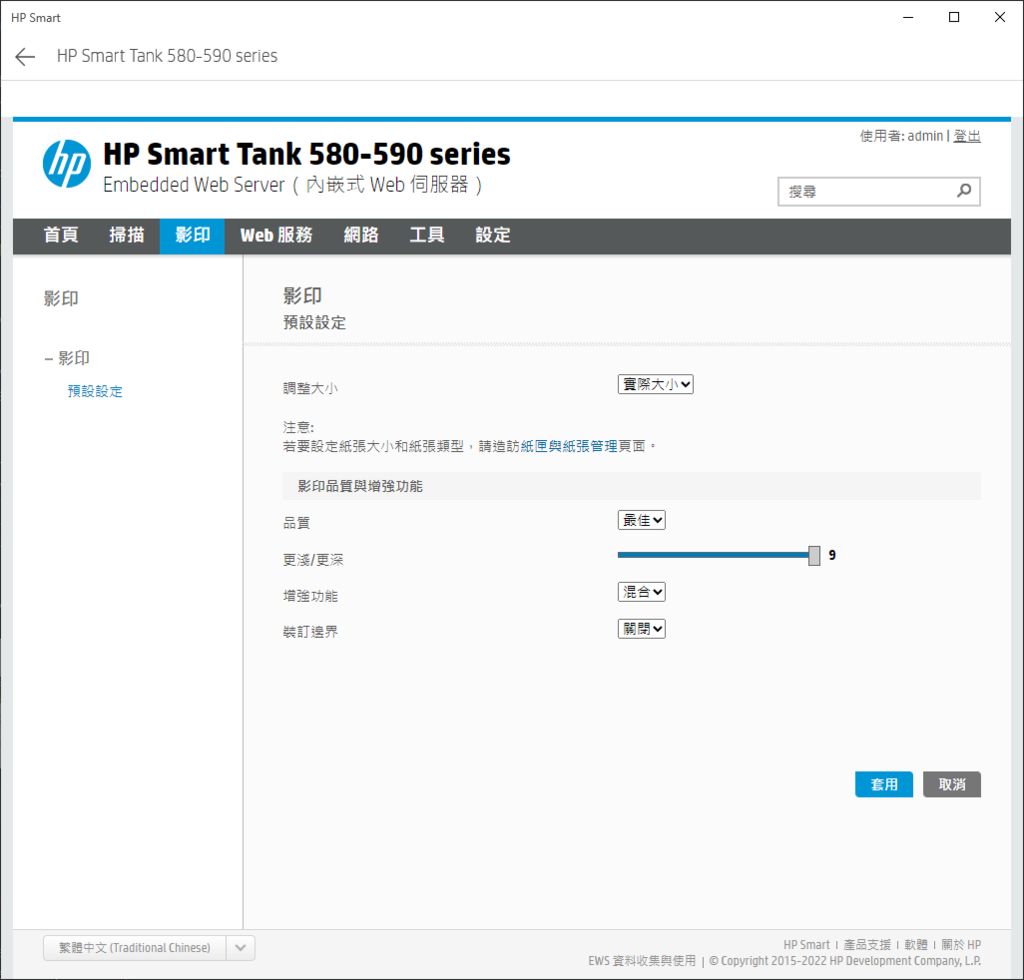Close the HP Smart window
Viewport: 1024px width, 980px height.
(x=1000, y=17)
